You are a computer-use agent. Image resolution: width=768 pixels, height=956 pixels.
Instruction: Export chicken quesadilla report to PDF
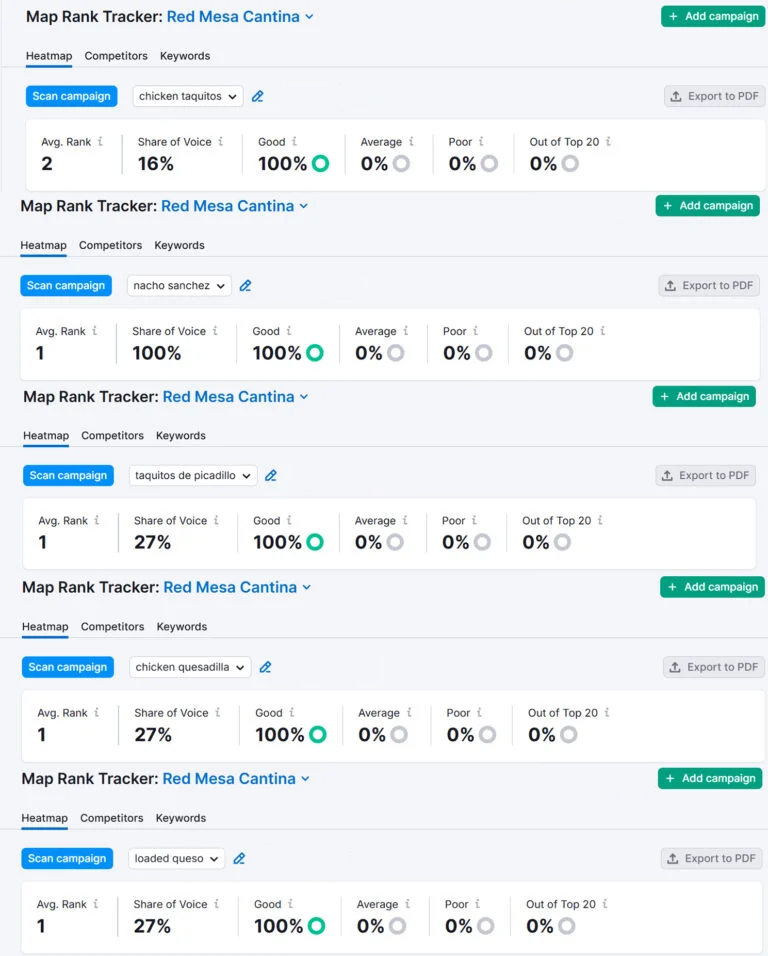coord(713,667)
